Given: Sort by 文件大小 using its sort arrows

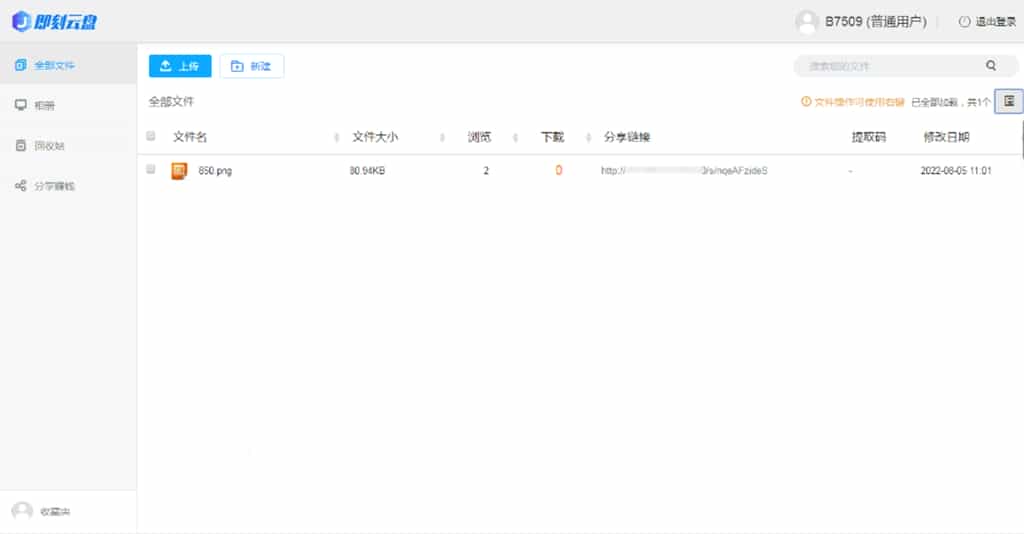Looking at the screenshot, I should click(x=442, y=137).
